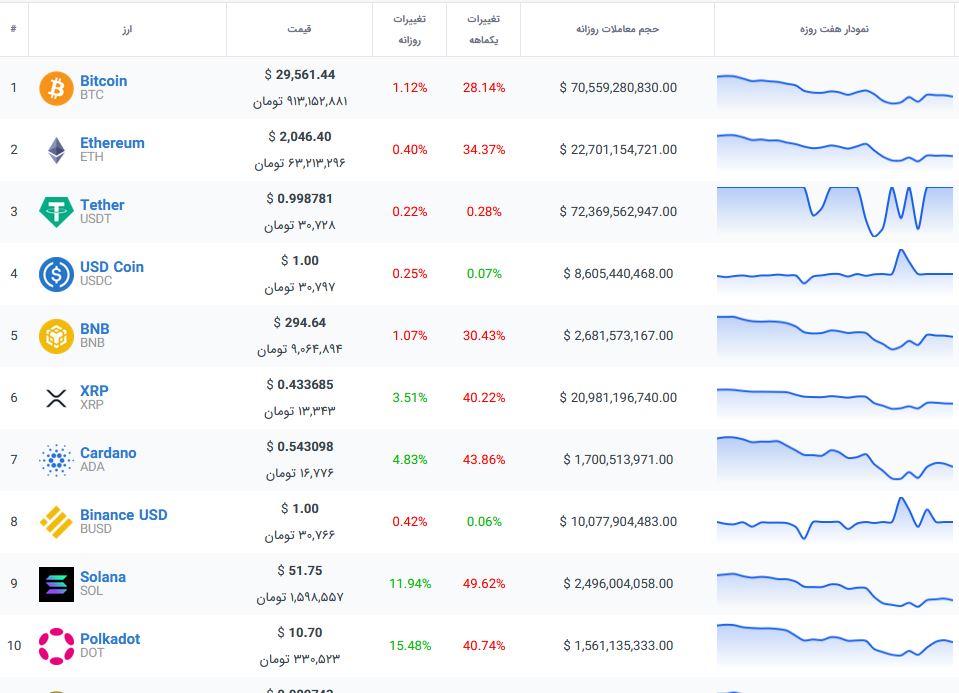Click Bitcoin volume $ 70,559,280,830.00
The height and width of the screenshot is (693, 959).
coord(618,87)
